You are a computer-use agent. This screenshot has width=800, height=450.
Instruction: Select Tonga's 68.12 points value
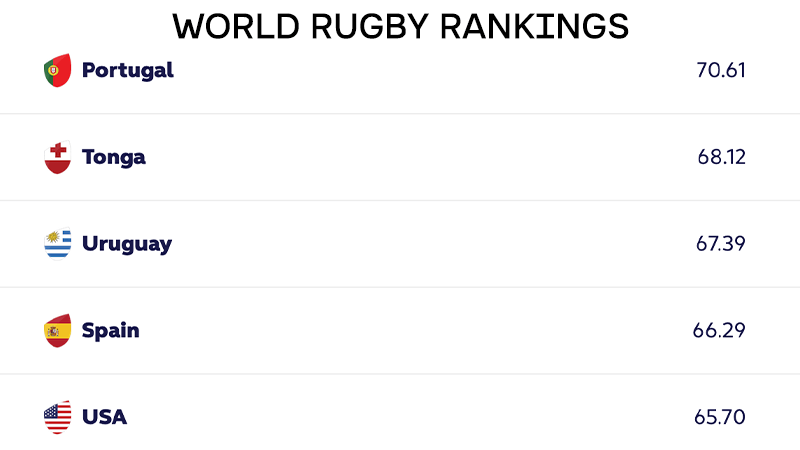click(721, 157)
